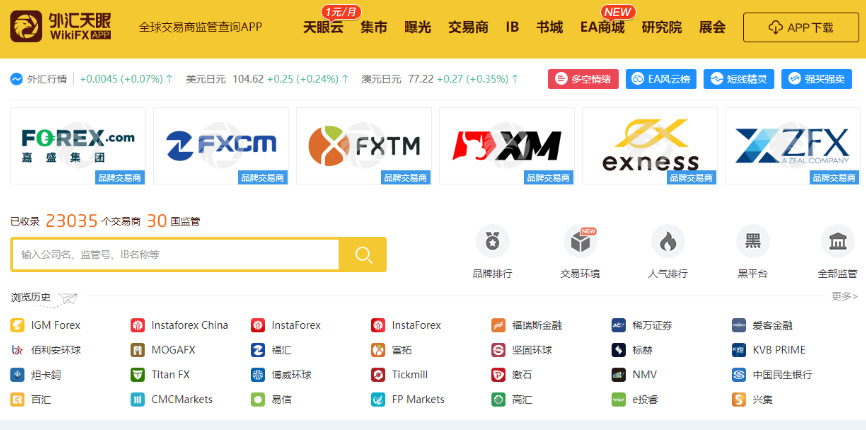Click the e投睿 icon
The height and width of the screenshot is (430, 866).
(619, 399)
